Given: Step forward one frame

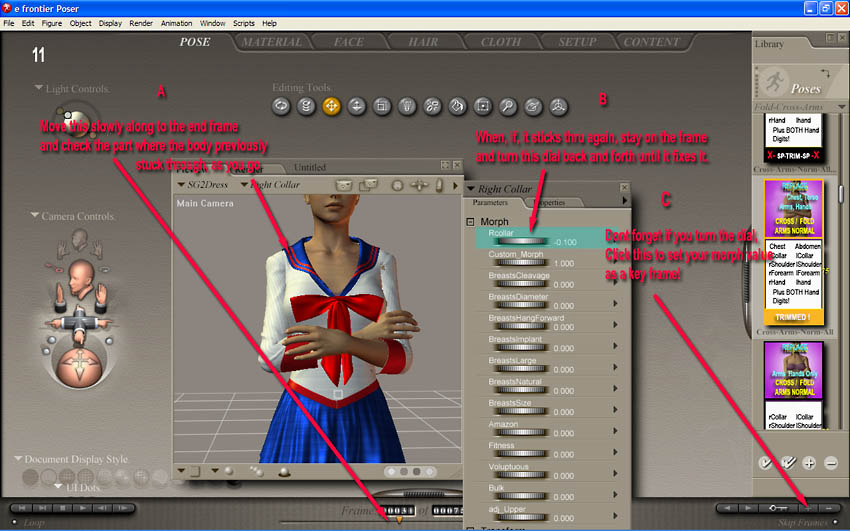Looking at the screenshot, I should coord(123,508).
